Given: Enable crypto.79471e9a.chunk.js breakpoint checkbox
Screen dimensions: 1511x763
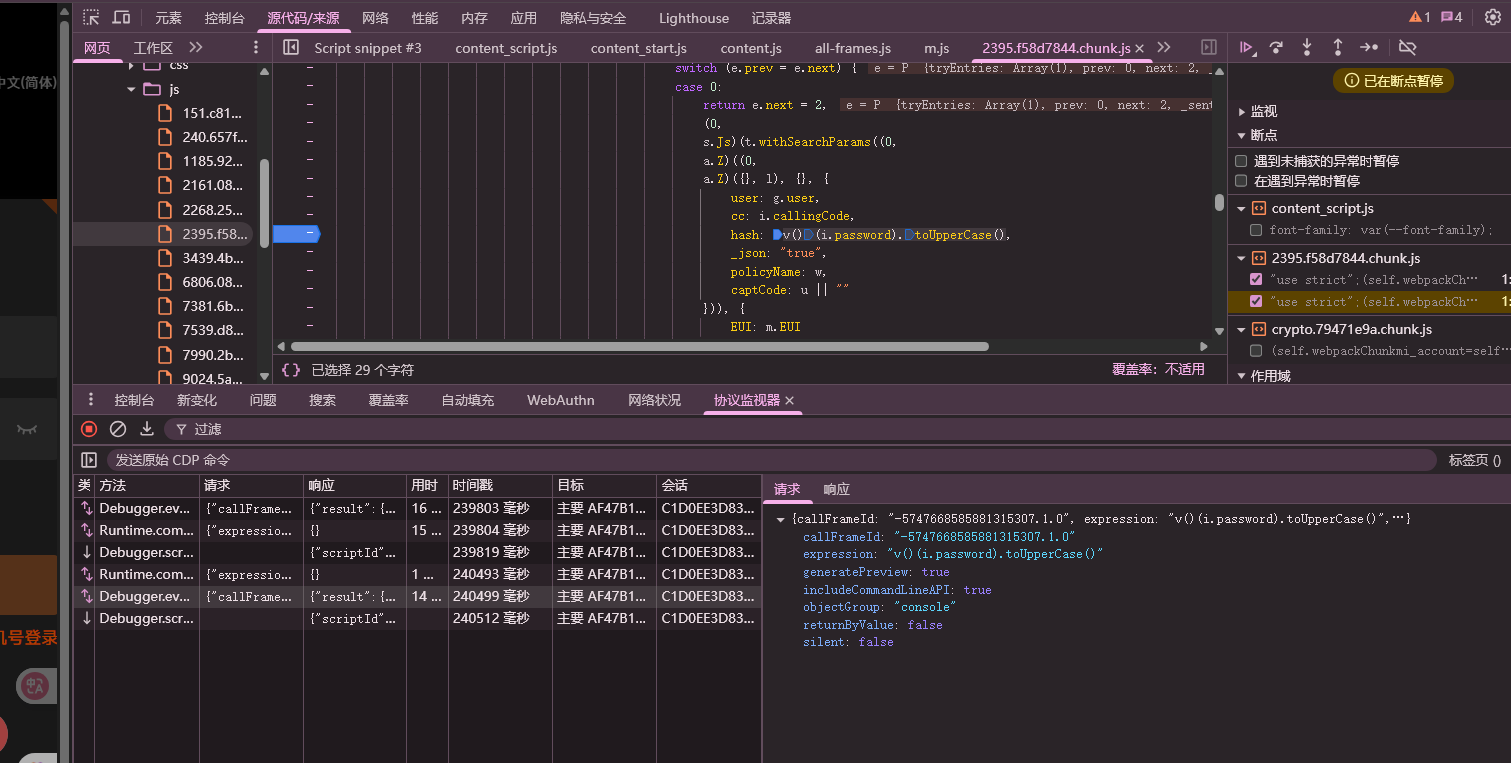Looking at the screenshot, I should (x=1256, y=351).
